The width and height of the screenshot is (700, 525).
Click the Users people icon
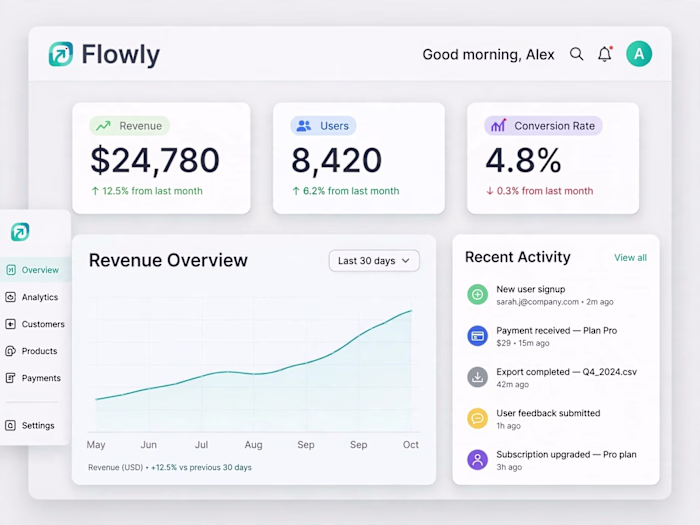304,126
